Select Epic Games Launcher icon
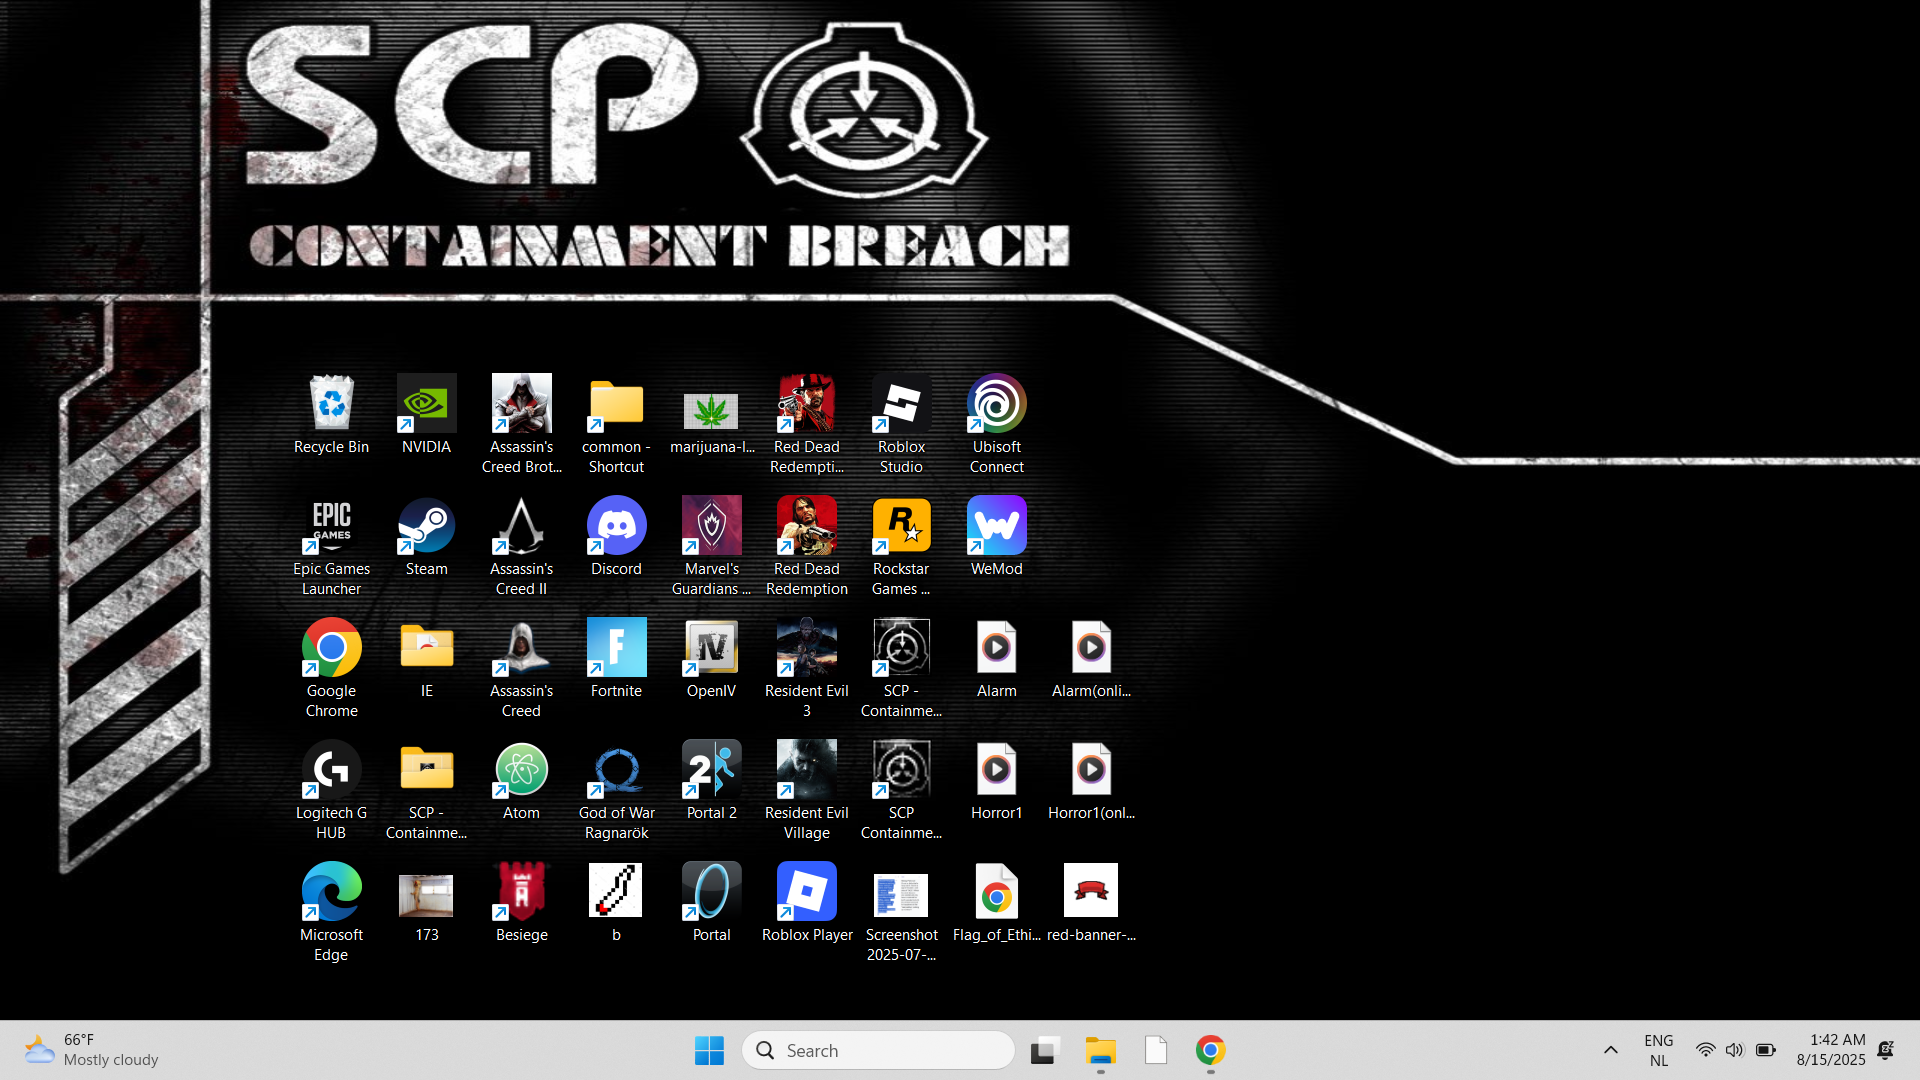The image size is (1920, 1080). tap(331, 546)
